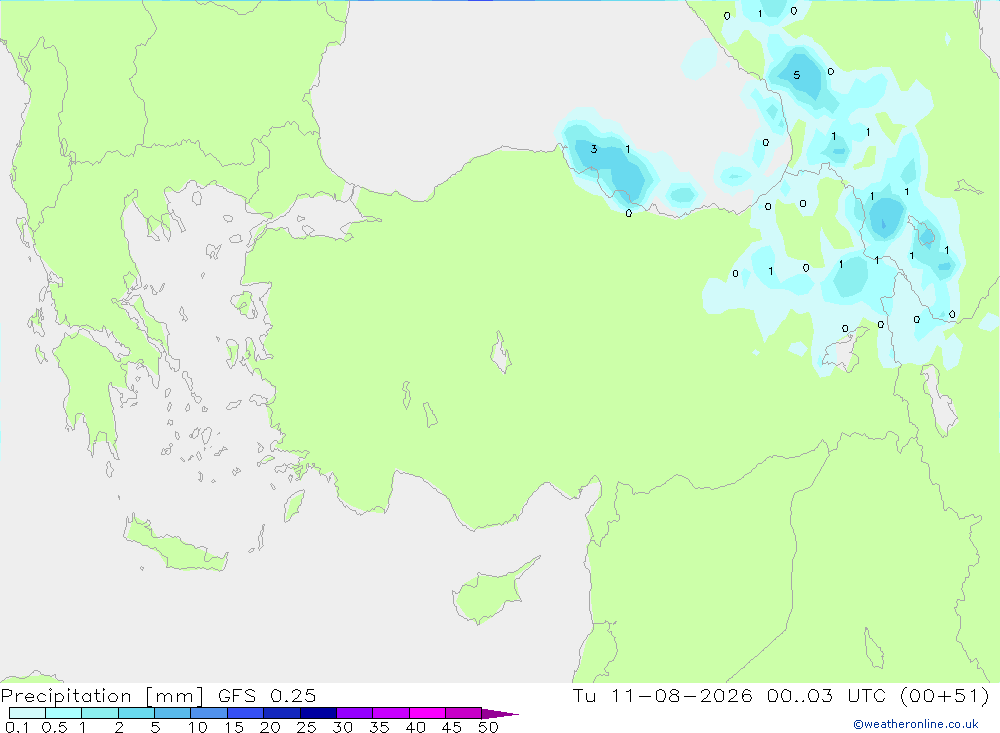Screen dimensions: 1000x733
Task: Pick legend swatch between 5 and 10
Action: (x=173, y=713)
